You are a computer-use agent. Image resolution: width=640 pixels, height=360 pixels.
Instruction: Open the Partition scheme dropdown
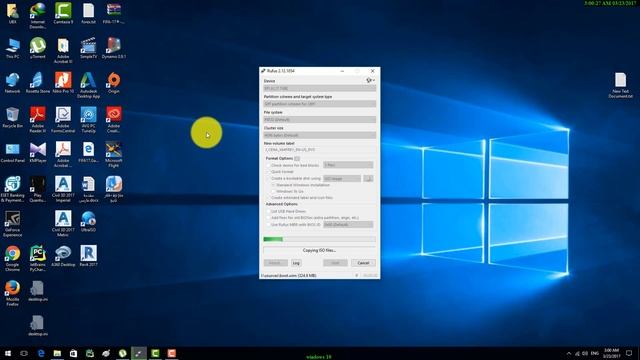point(320,104)
